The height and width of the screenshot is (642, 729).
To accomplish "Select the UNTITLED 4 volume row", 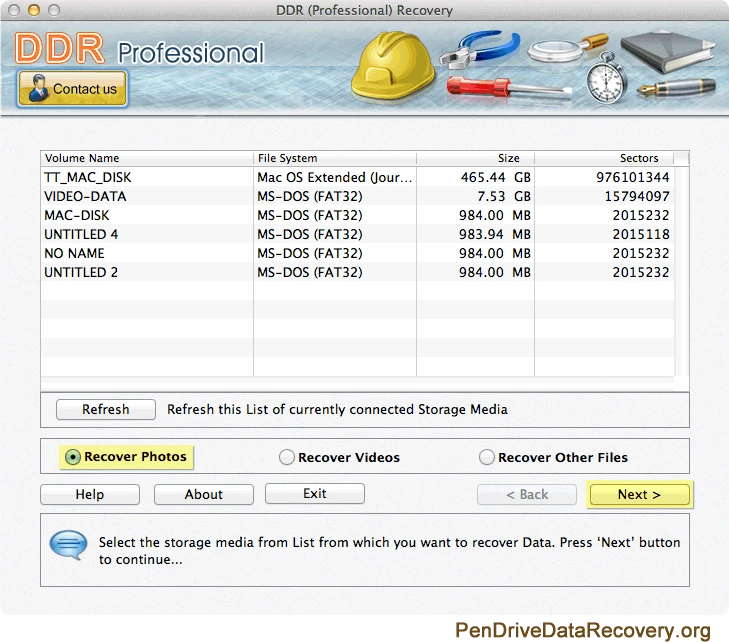I will coord(358,234).
